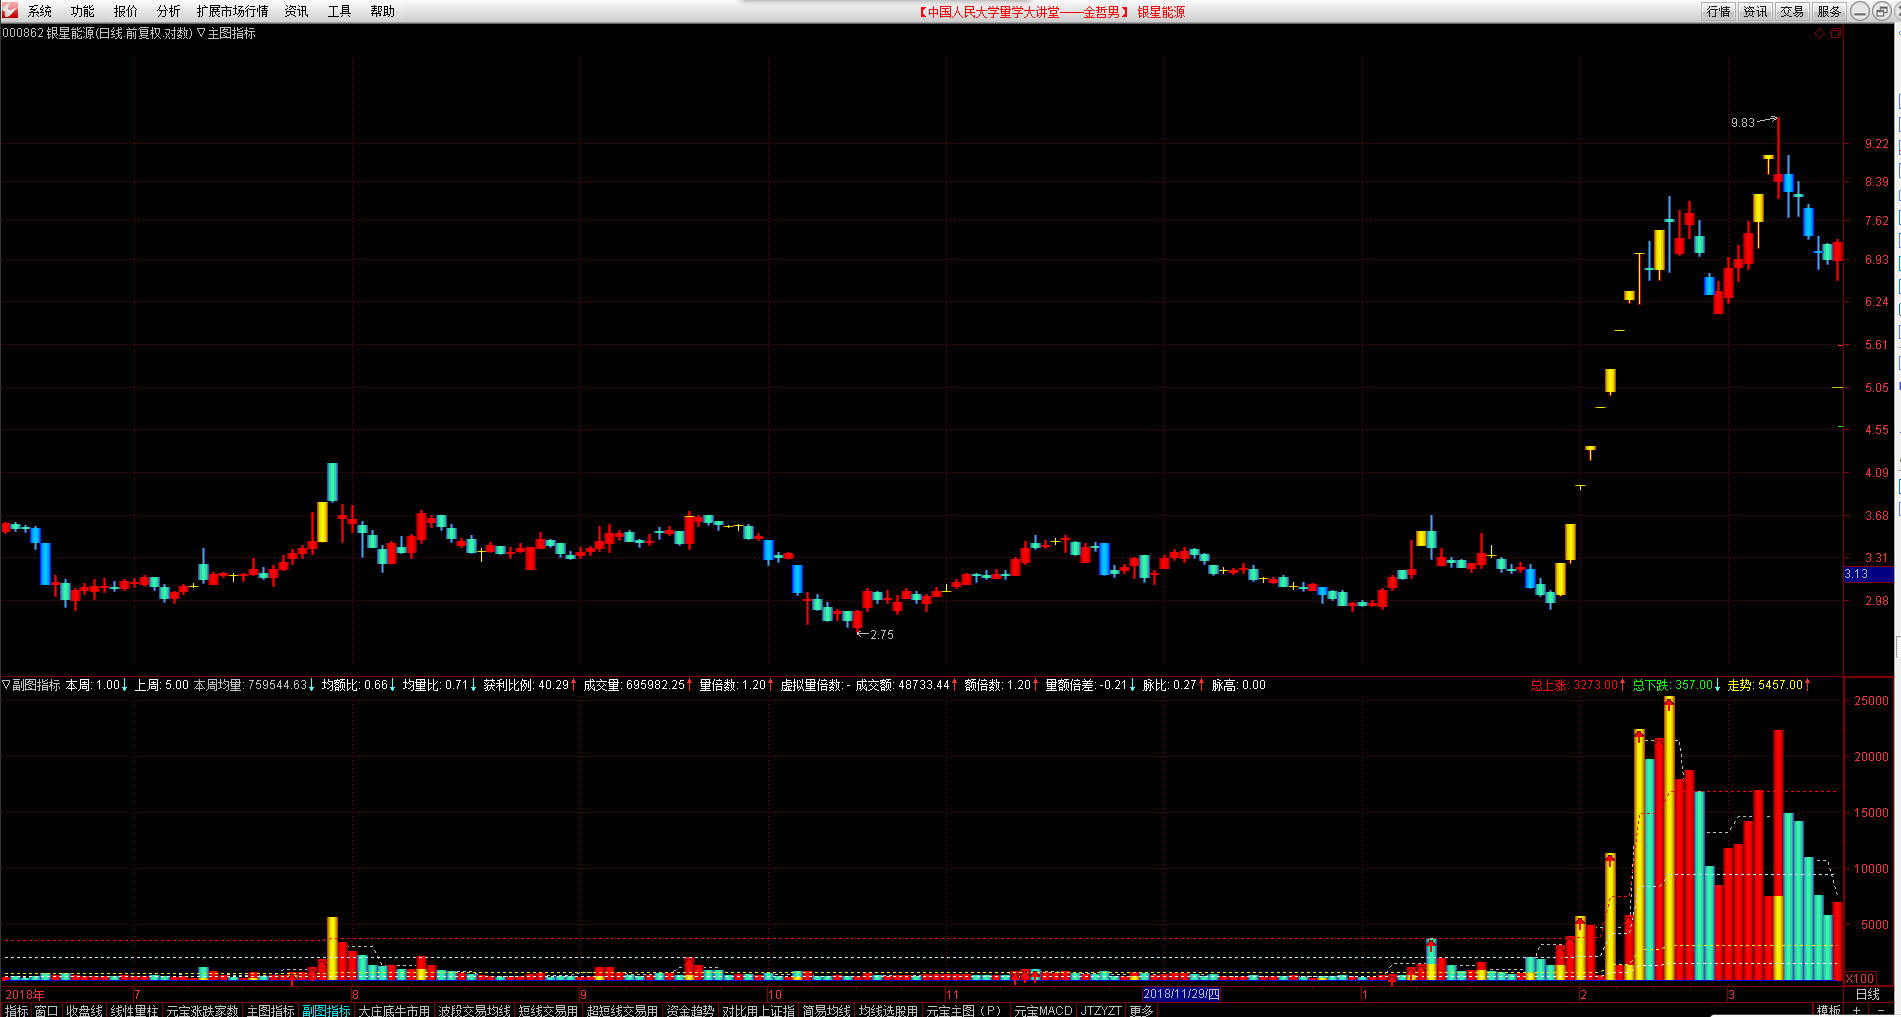Click the 资讯 button at top right
The image size is (1901, 1017).
(x=1756, y=11)
